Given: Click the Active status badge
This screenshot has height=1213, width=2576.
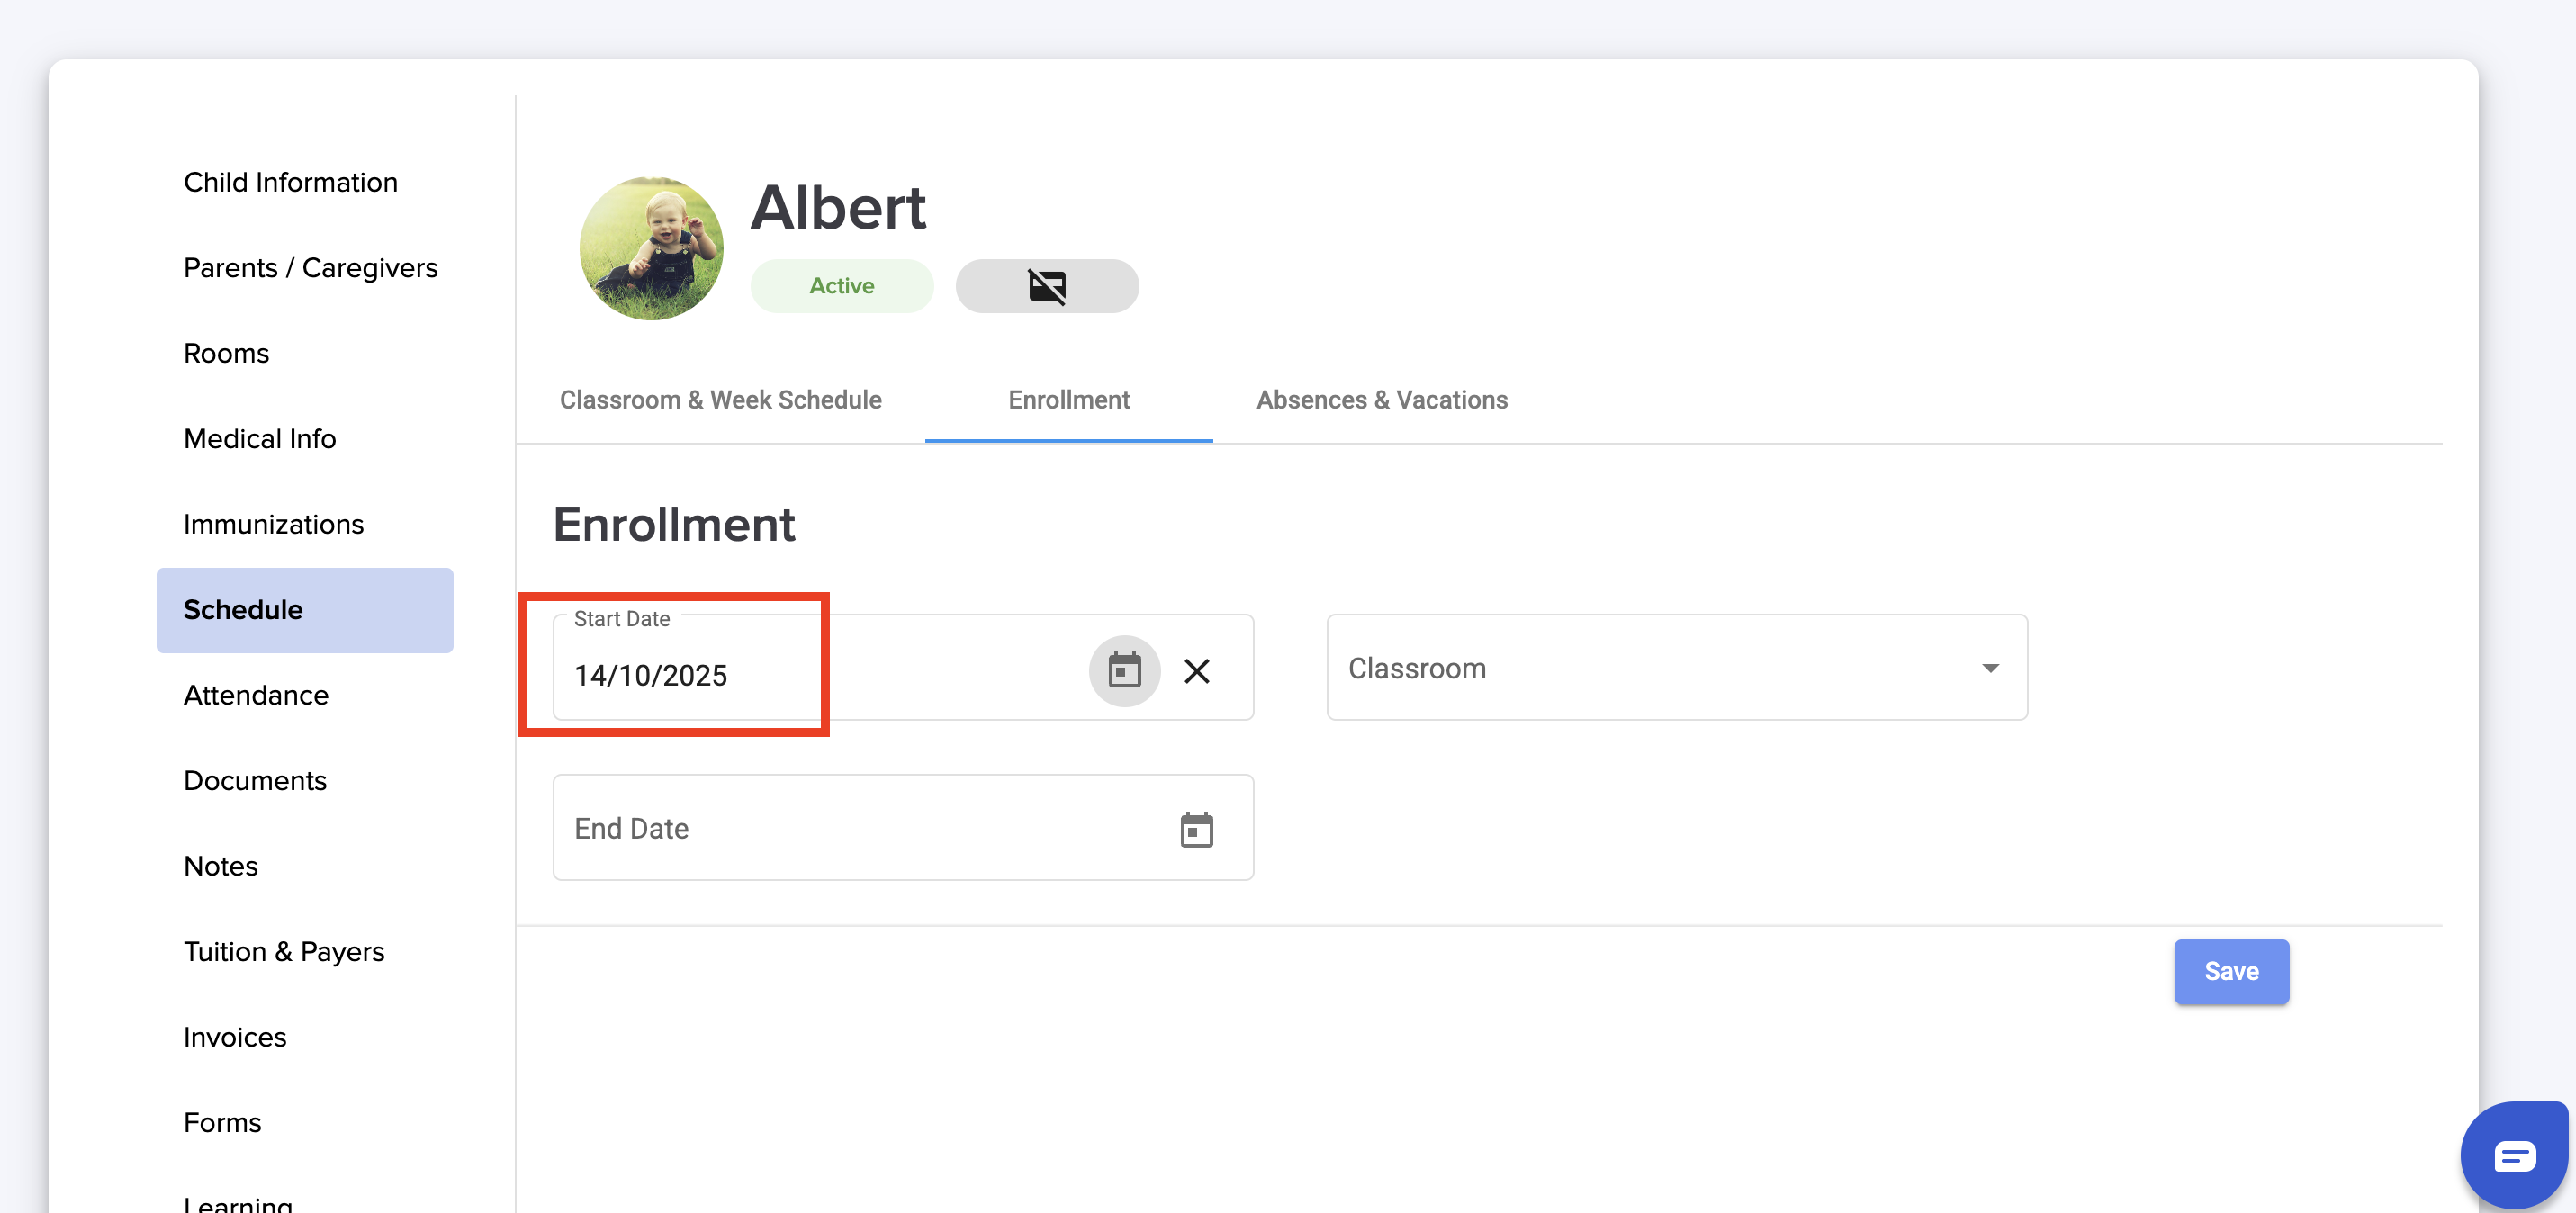Looking at the screenshot, I should (841, 286).
